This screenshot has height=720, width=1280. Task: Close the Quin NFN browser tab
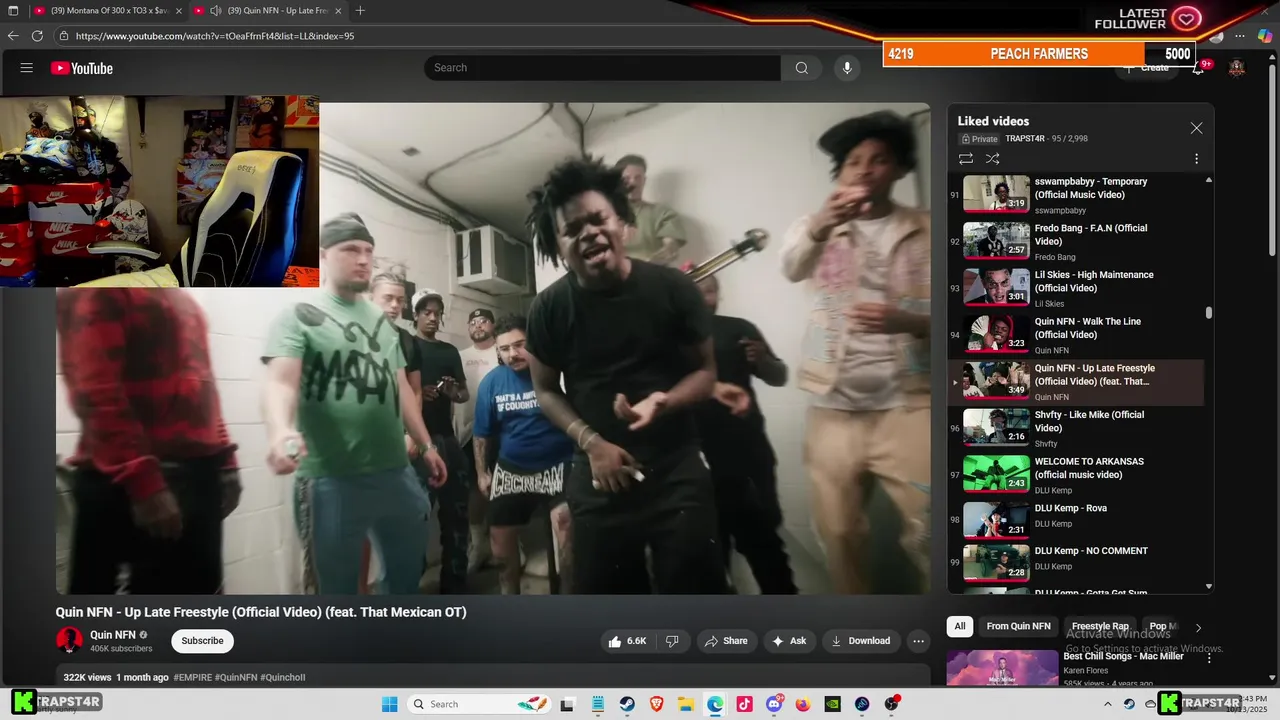coord(338,11)
